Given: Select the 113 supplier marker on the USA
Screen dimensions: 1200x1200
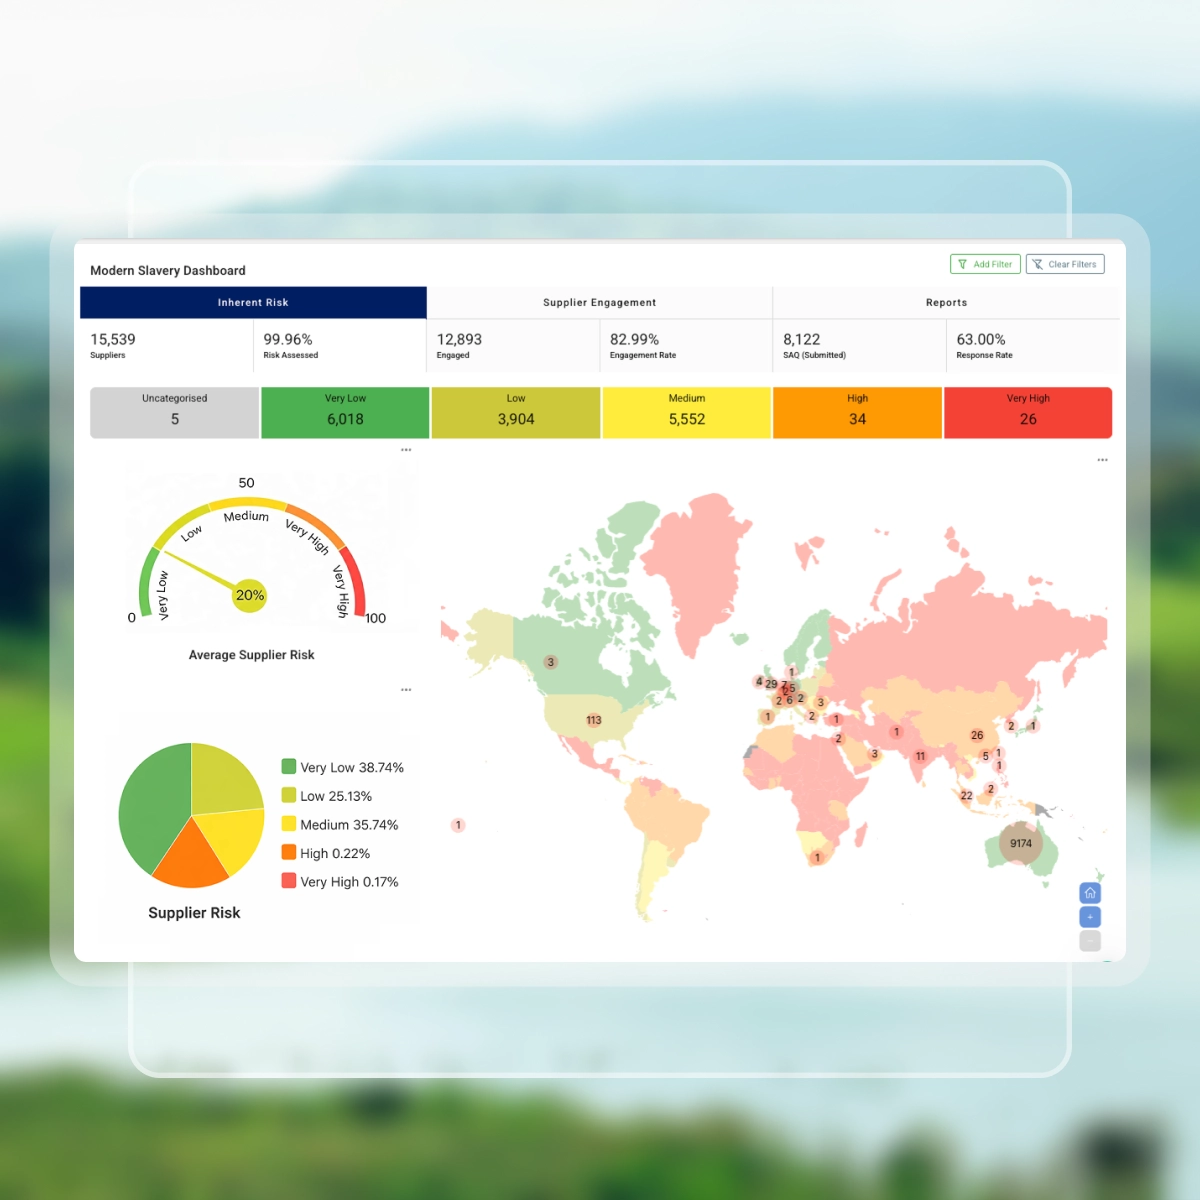Looking at the screenshot, I should point(594,720).
